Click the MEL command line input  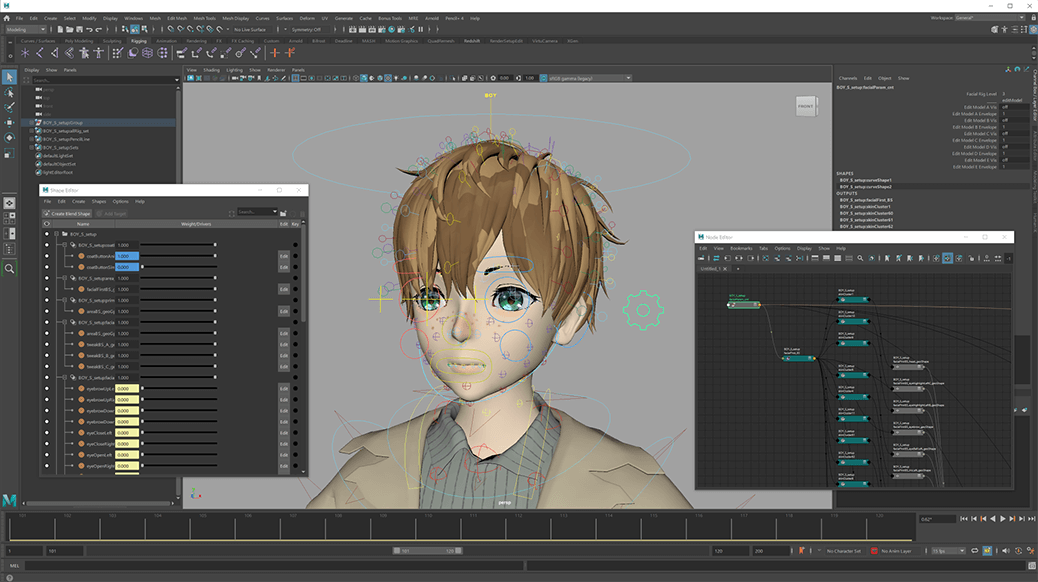tap(273, 565)
